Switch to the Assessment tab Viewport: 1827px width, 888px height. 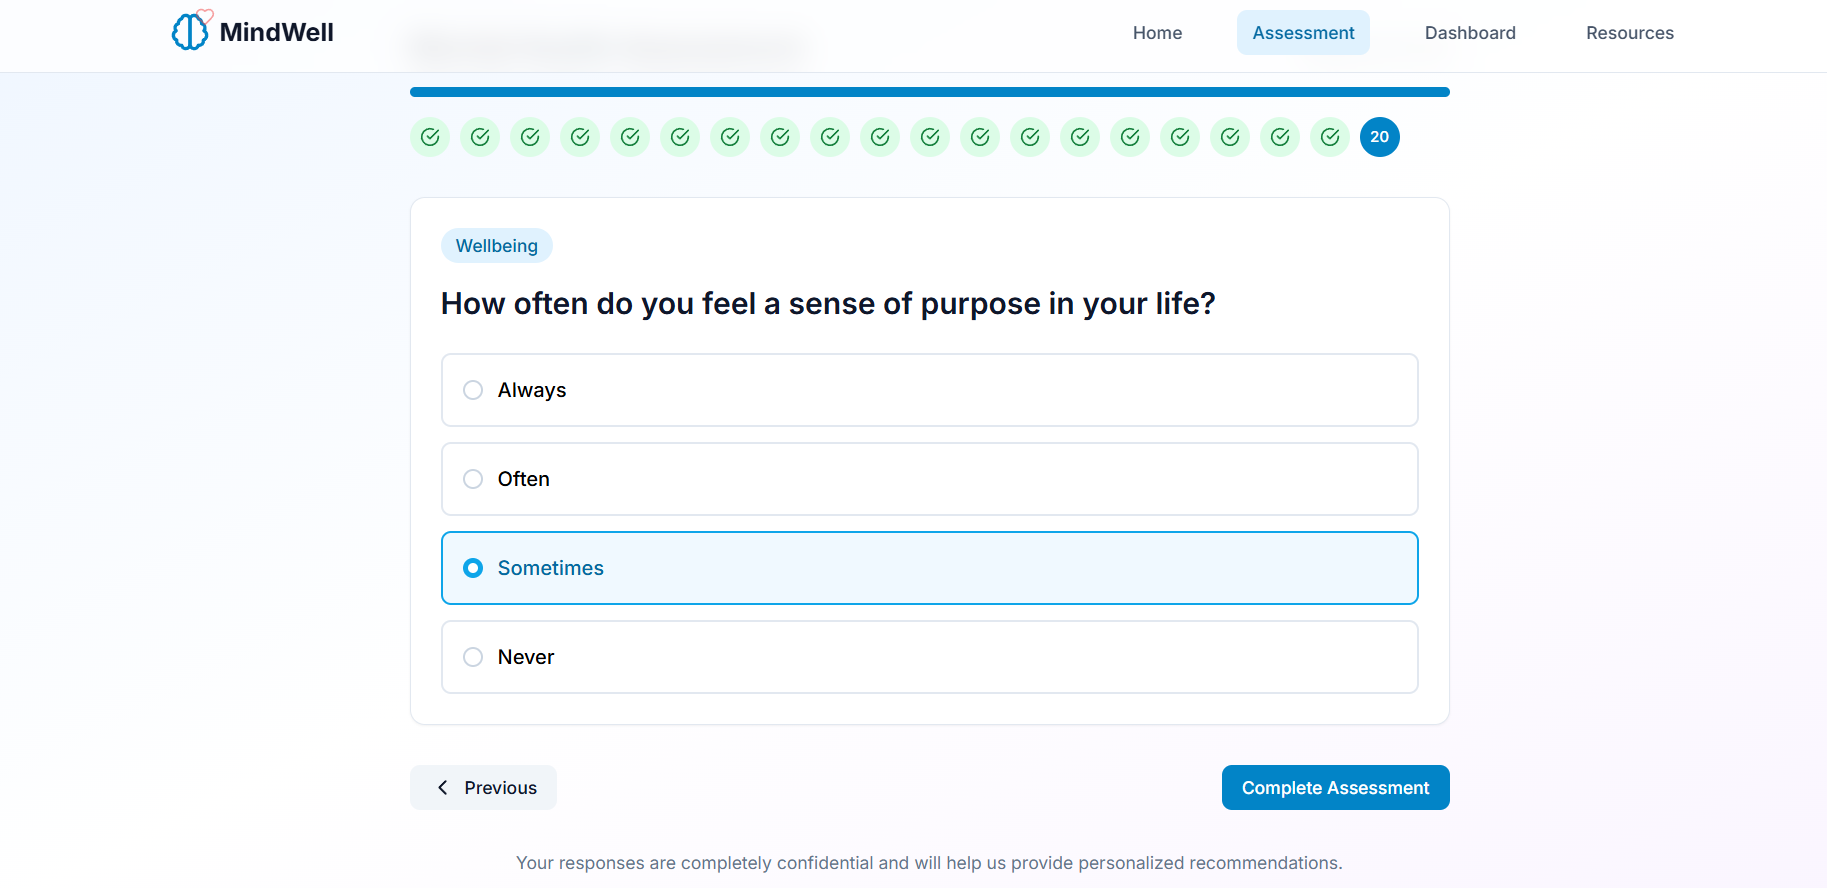1303,33
